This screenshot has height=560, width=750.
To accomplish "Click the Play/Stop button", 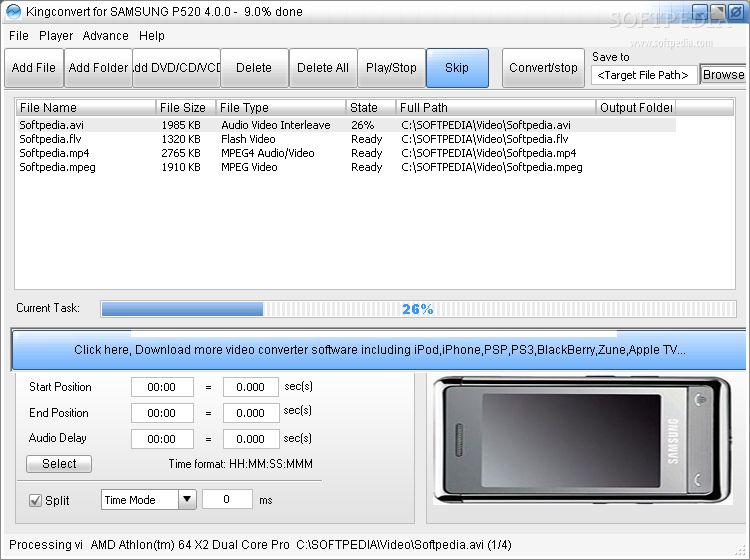I will point(391,68).
